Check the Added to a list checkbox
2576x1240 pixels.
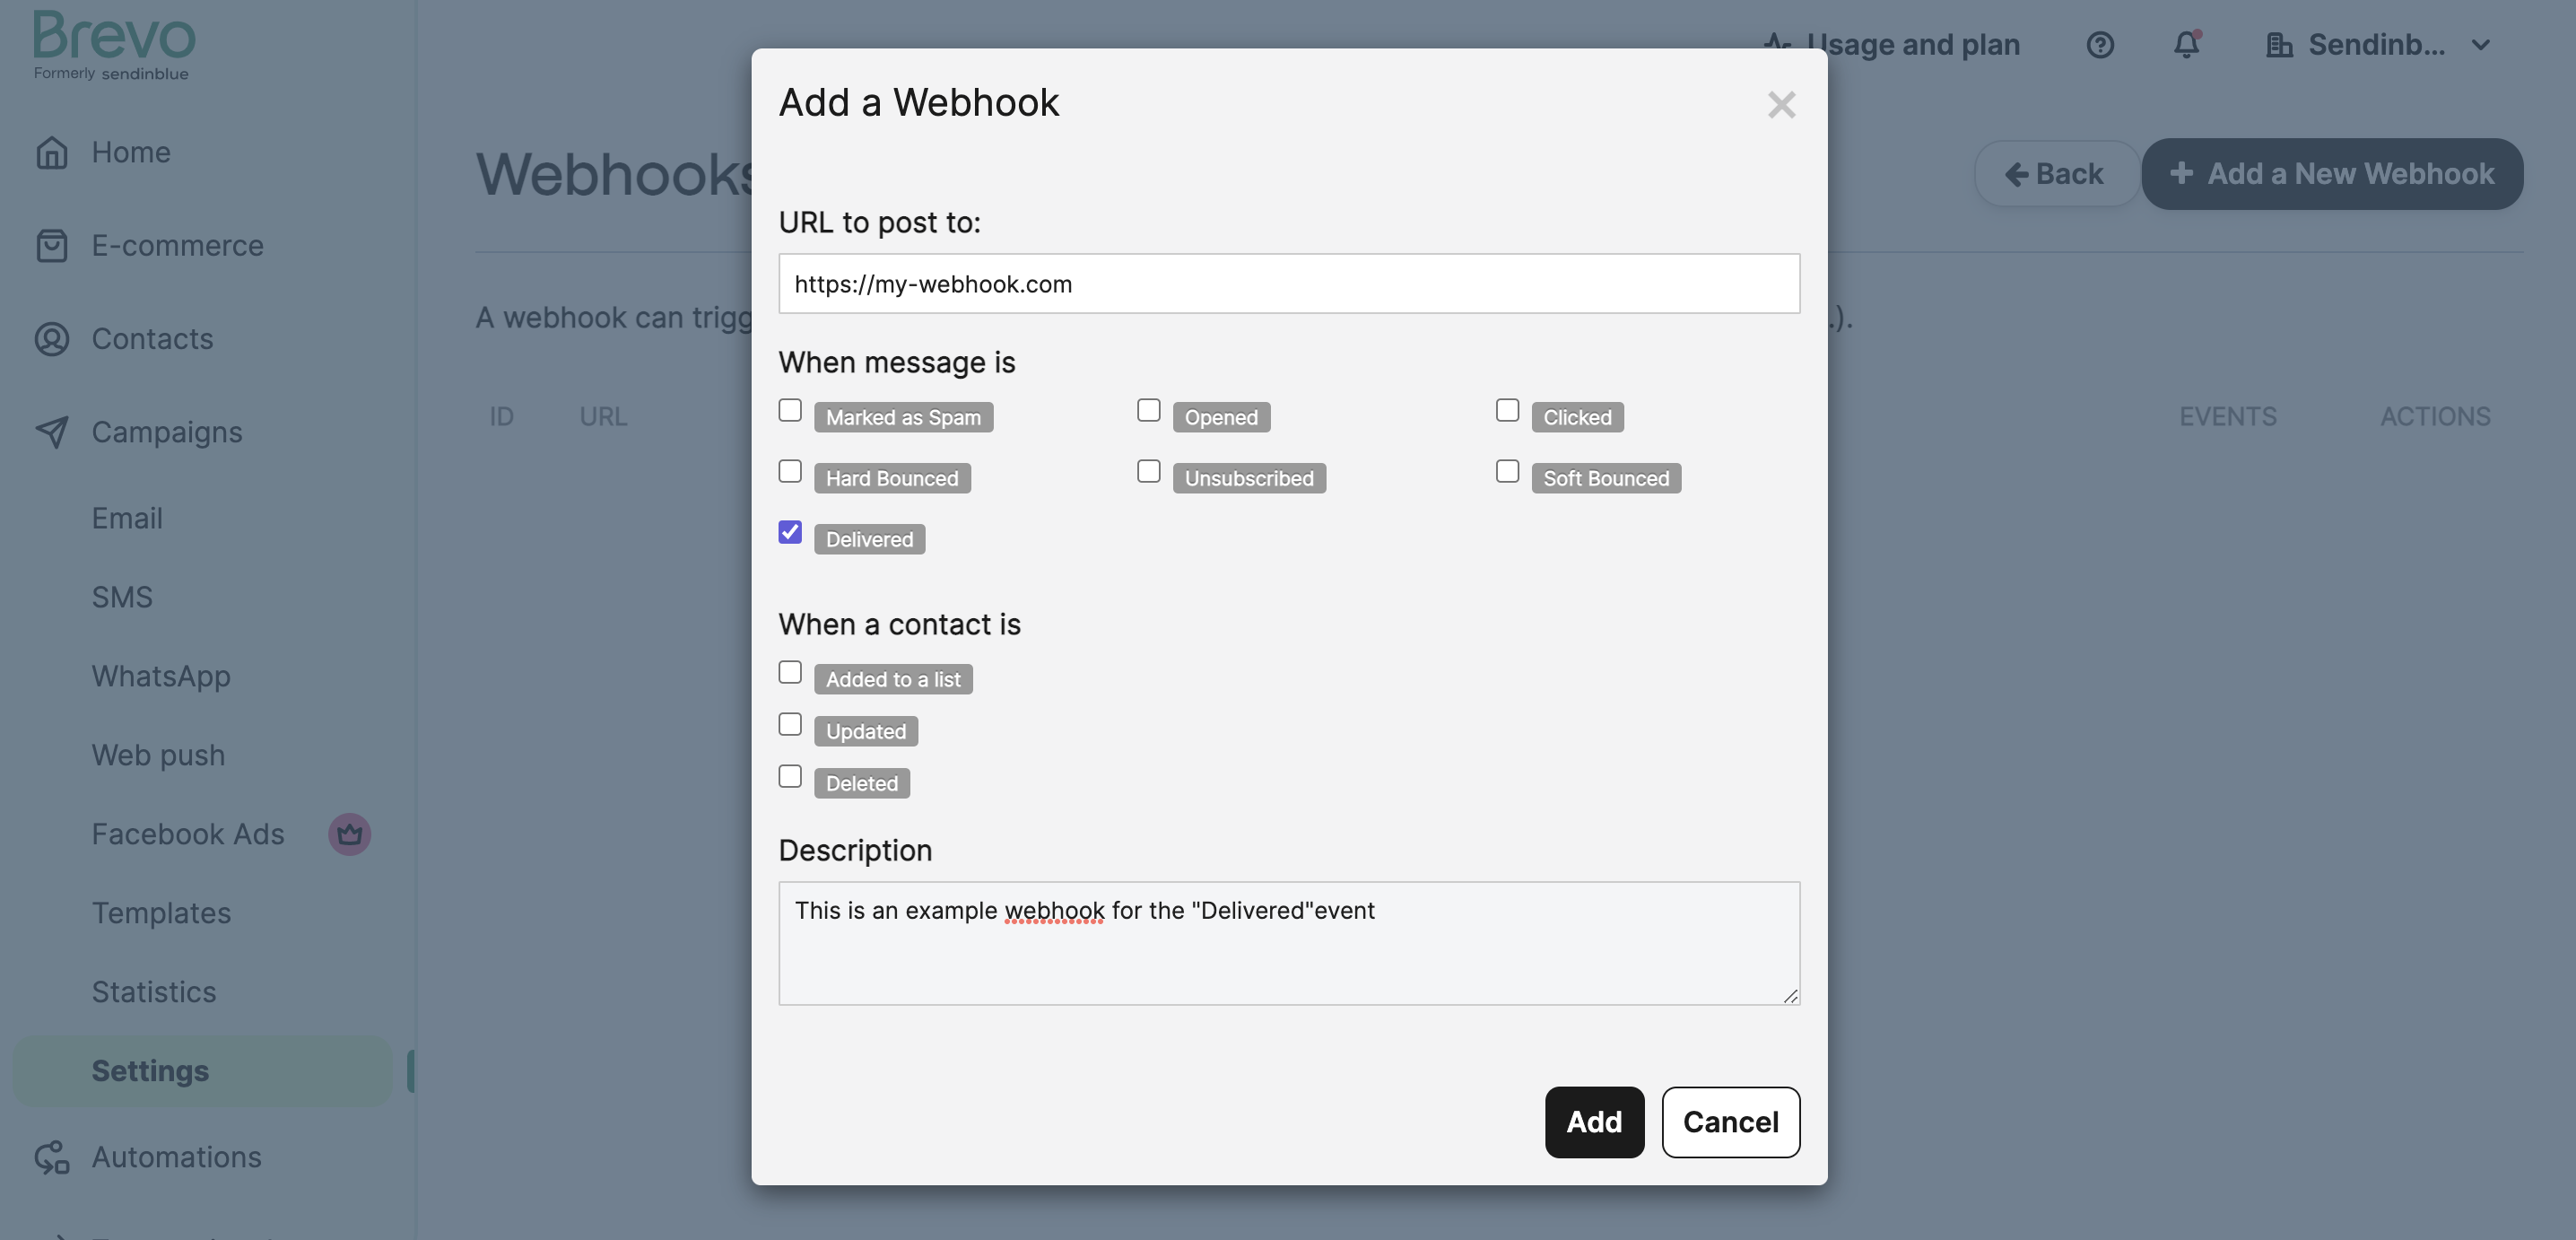click(x=790, y=673)
